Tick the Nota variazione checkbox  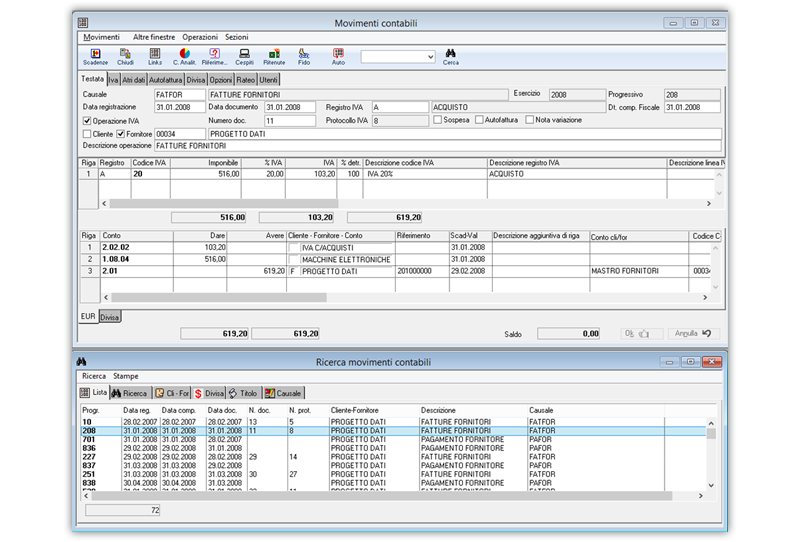point(529,120)
